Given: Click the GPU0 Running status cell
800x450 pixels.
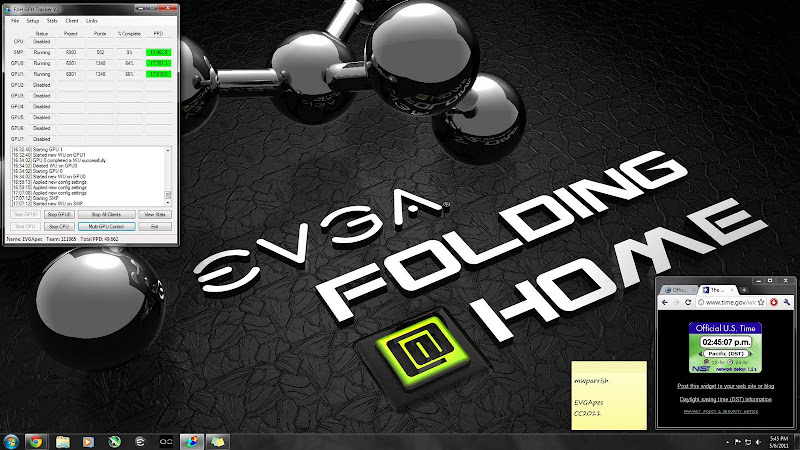Looking at the screenshot, I should point(42,63).
